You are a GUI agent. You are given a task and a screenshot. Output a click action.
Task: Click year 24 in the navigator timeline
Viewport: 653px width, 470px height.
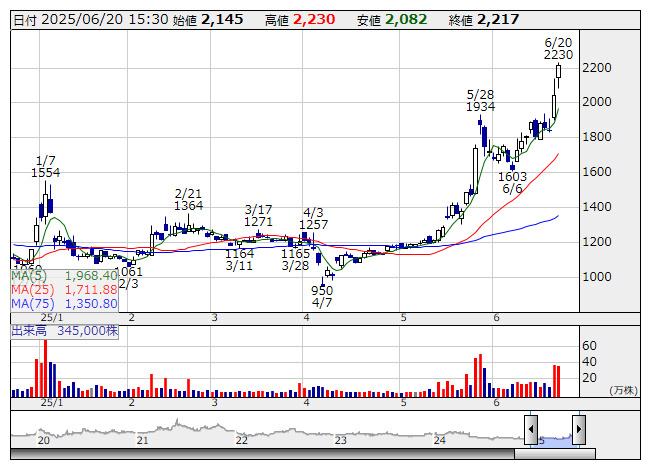[440, 440]
